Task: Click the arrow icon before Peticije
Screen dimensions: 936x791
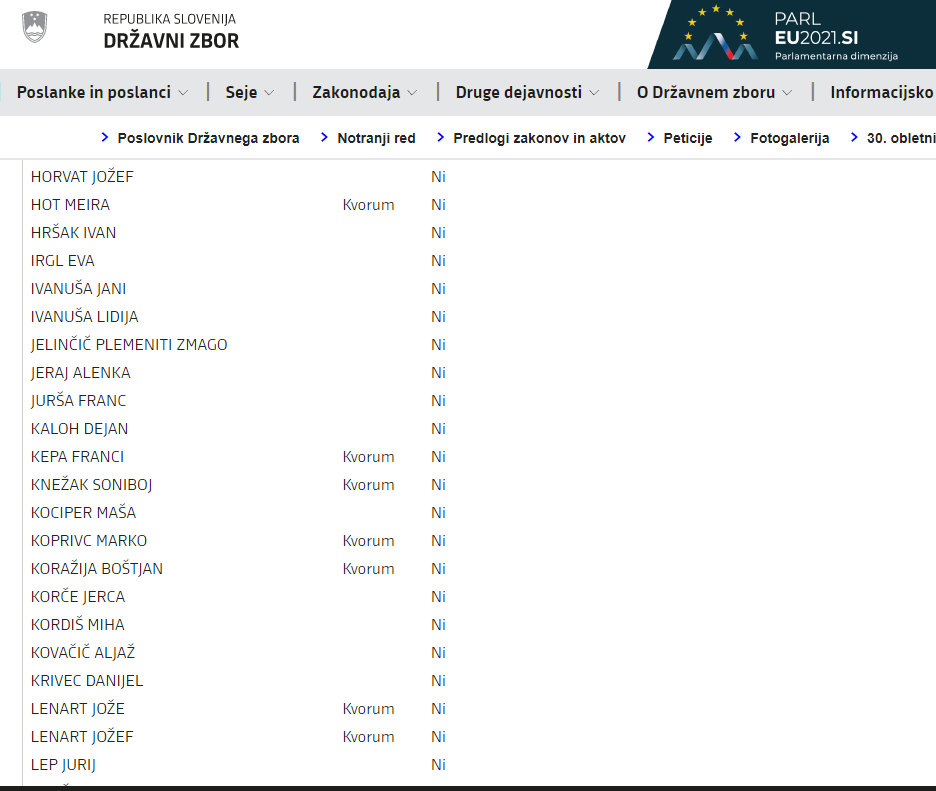Action: [x=651, y=137]
